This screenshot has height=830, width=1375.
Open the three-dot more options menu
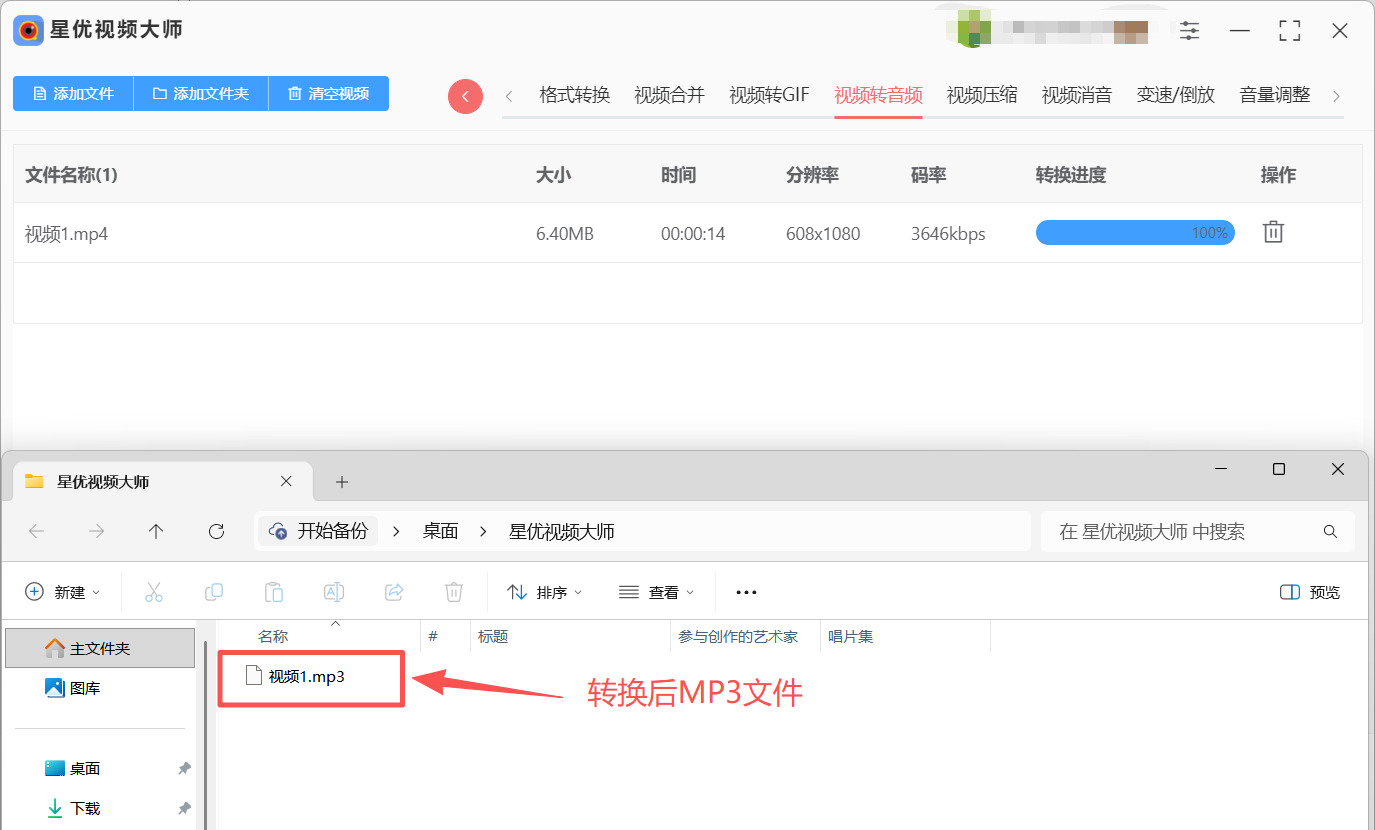[x=746, y=592]
